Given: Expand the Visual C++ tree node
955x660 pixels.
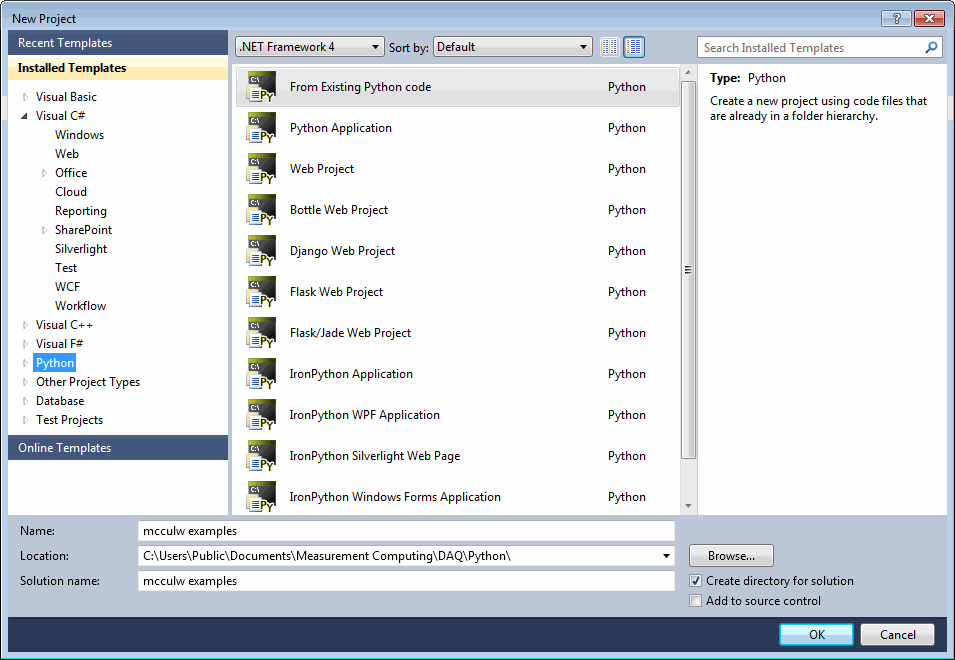Looking at the screenshot, I should coord(25,325).
